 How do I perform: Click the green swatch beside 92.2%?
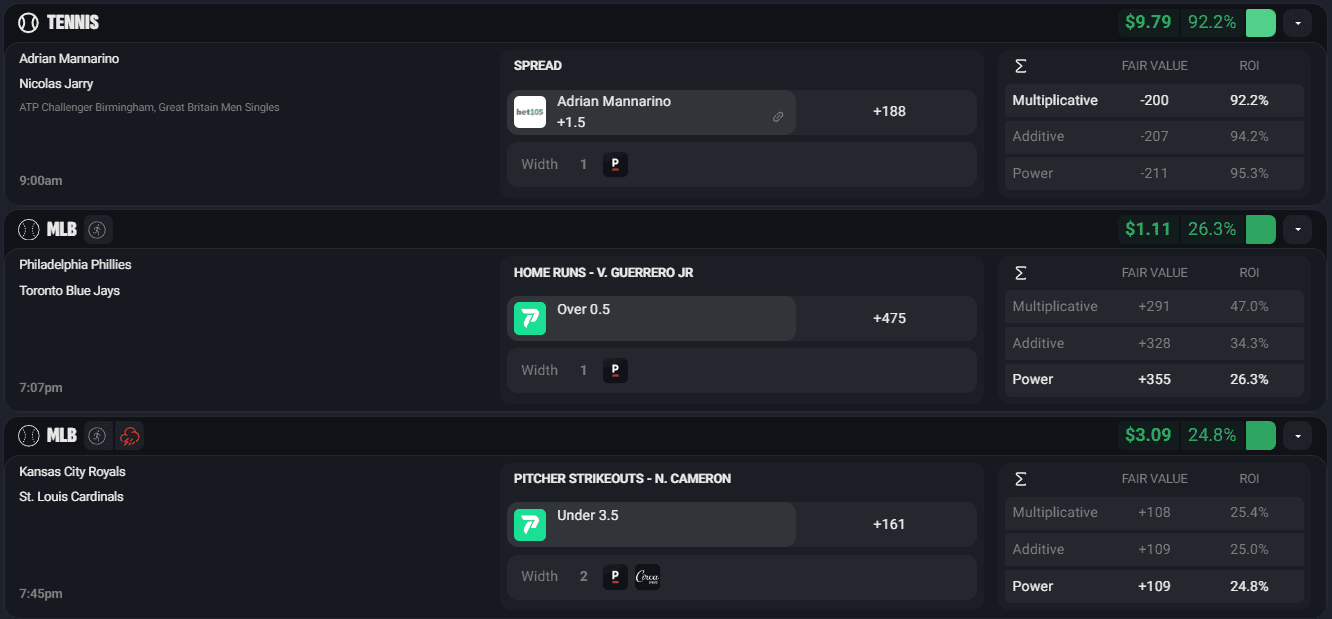(x=1260, y=22)
